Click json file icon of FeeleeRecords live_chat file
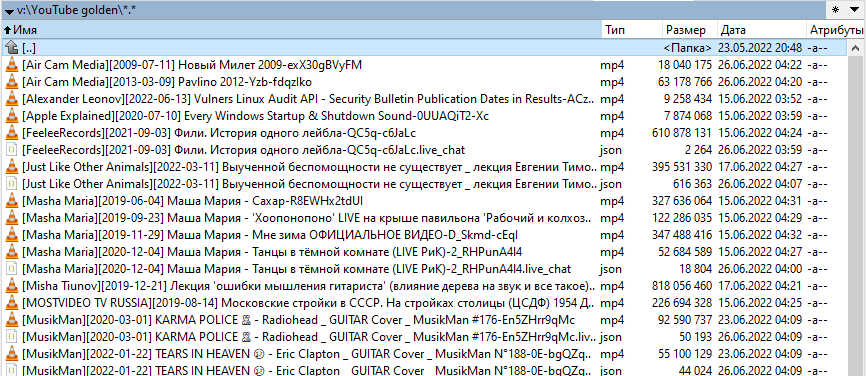 click(11, 150)
